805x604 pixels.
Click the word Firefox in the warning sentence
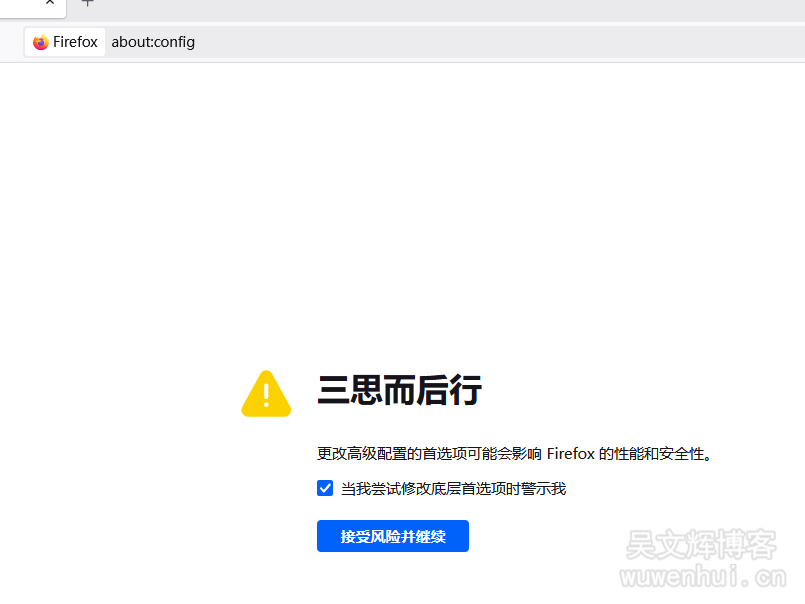click(571, 454)
